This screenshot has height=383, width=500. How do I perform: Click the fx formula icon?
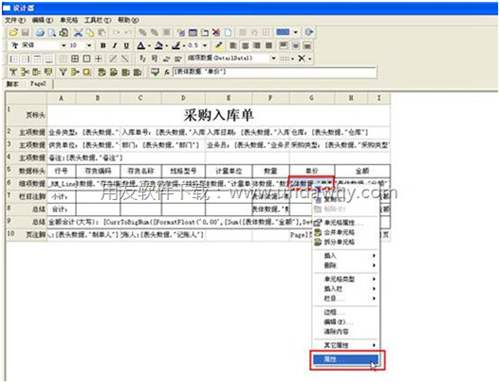coord(167,72)
